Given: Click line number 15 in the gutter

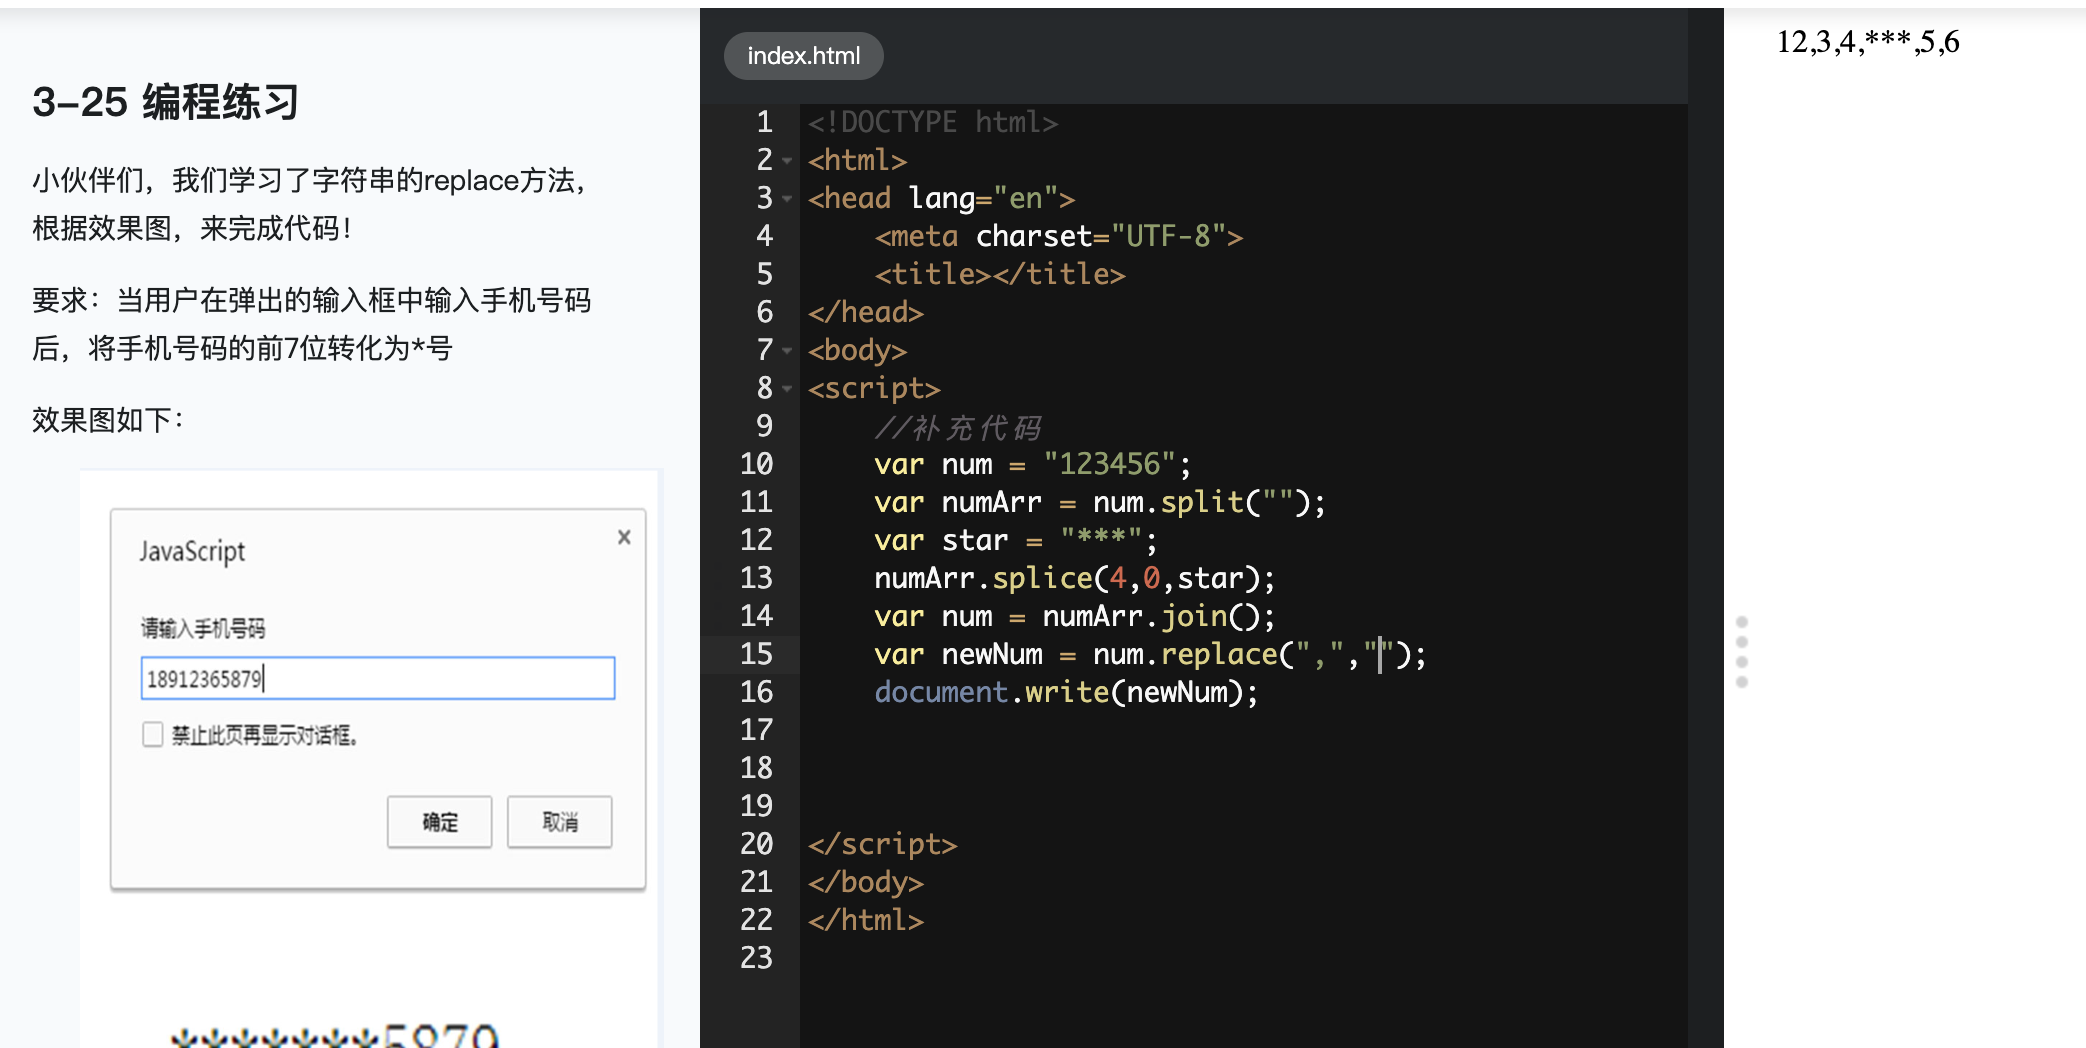Looking at the screenshot, I should [x=756, y=654].
